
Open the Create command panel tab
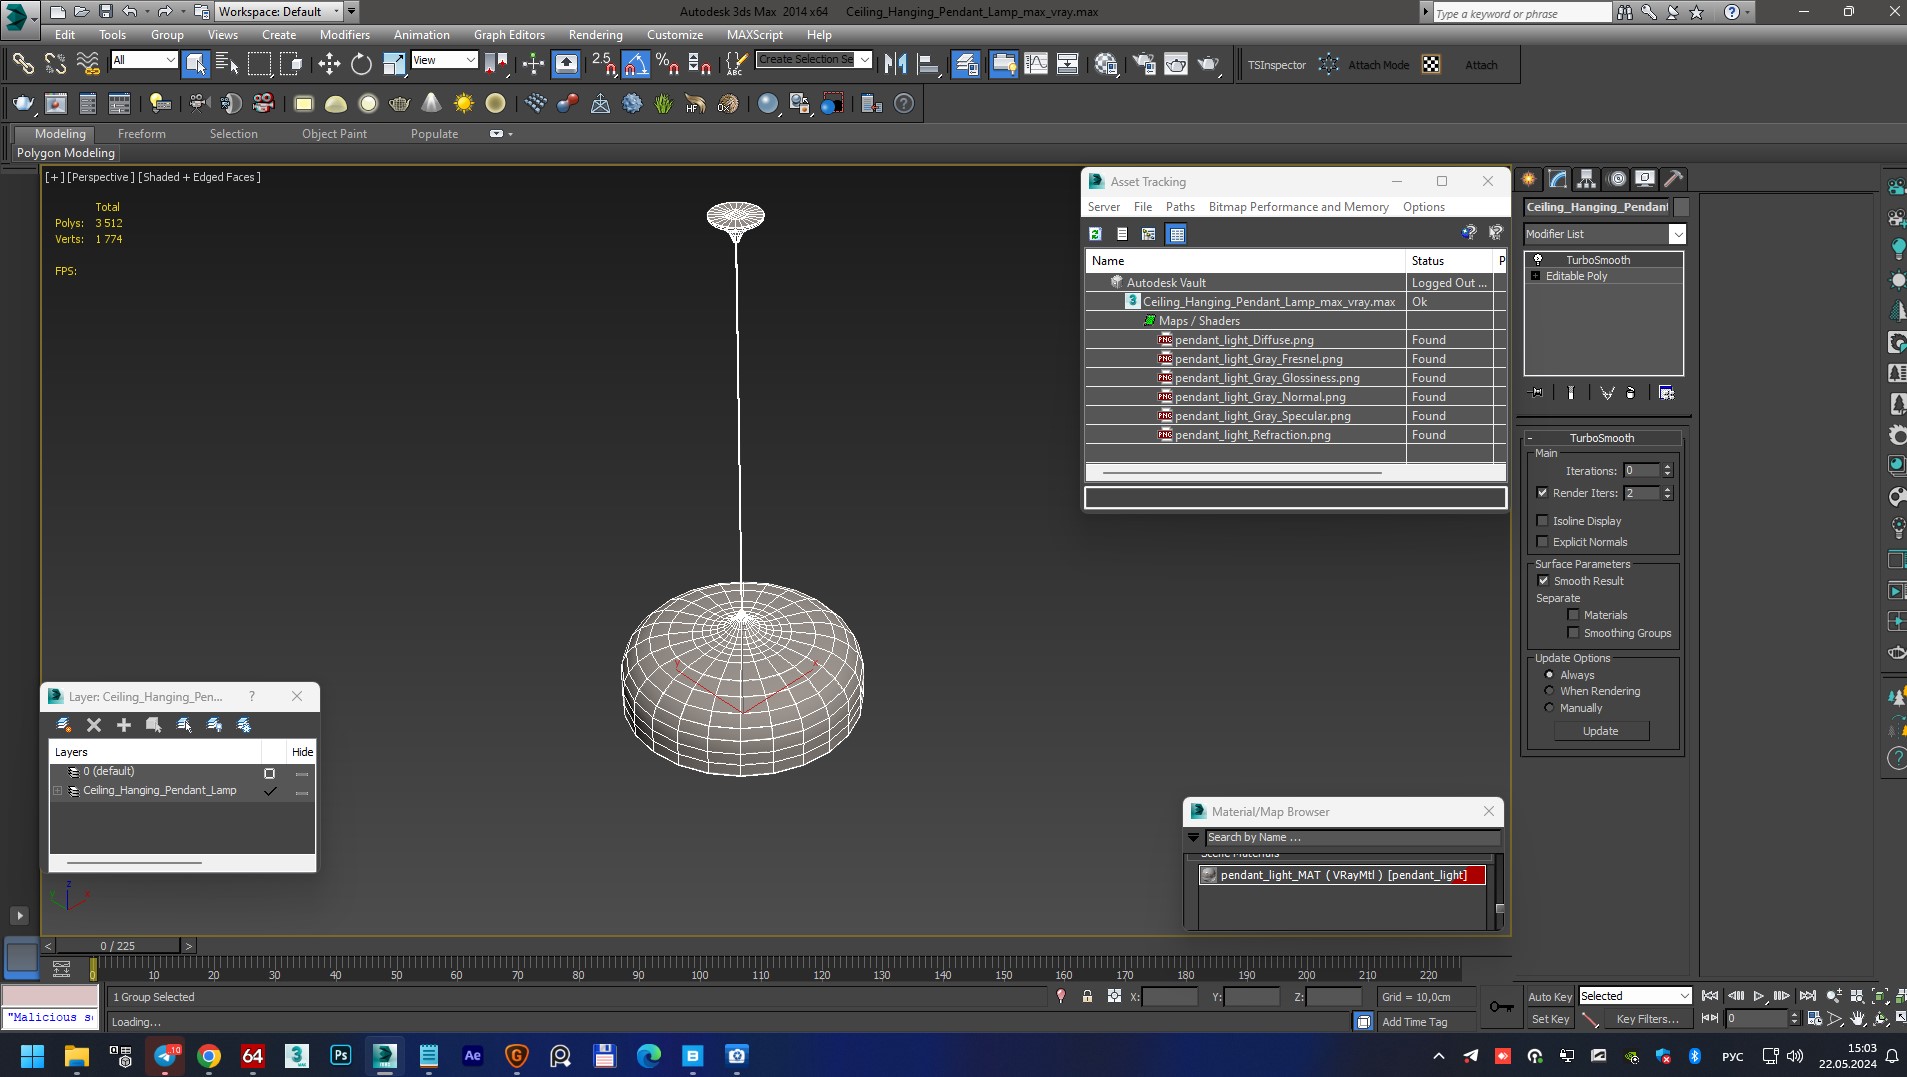coord(1529,179)
